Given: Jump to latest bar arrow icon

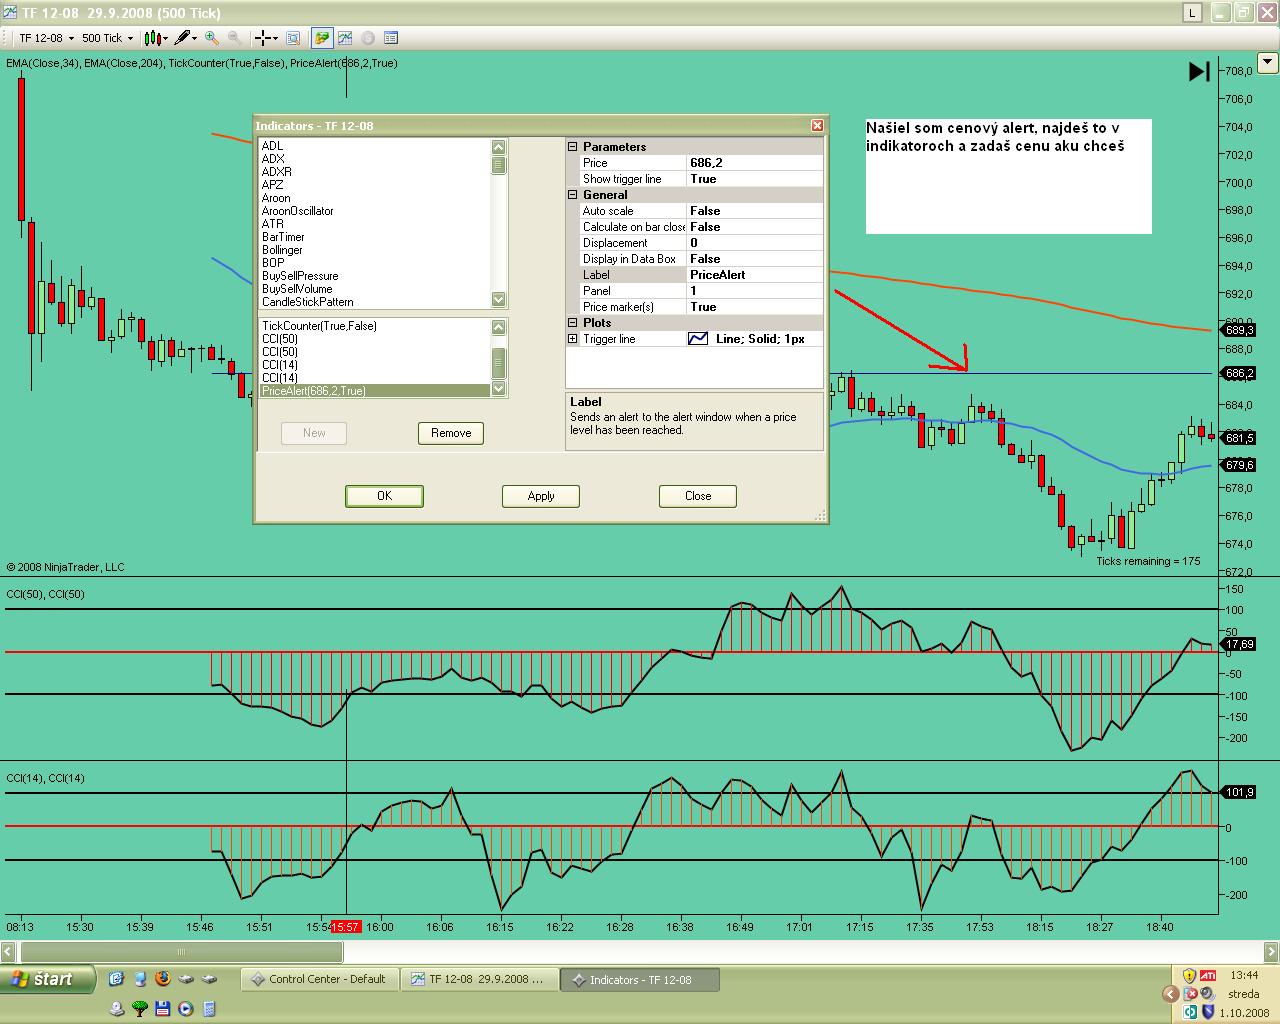Looking at the screenshot, I should point(1198,71).
